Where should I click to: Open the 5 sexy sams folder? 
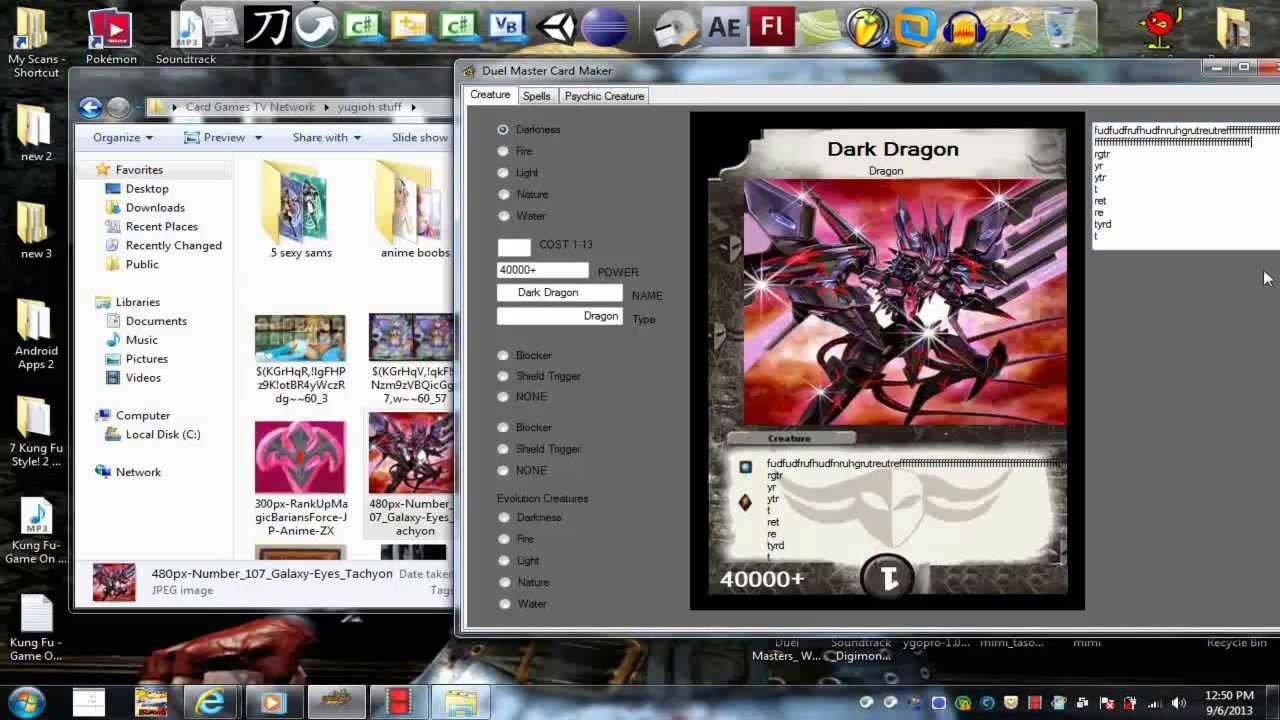(x=301, y=210)
